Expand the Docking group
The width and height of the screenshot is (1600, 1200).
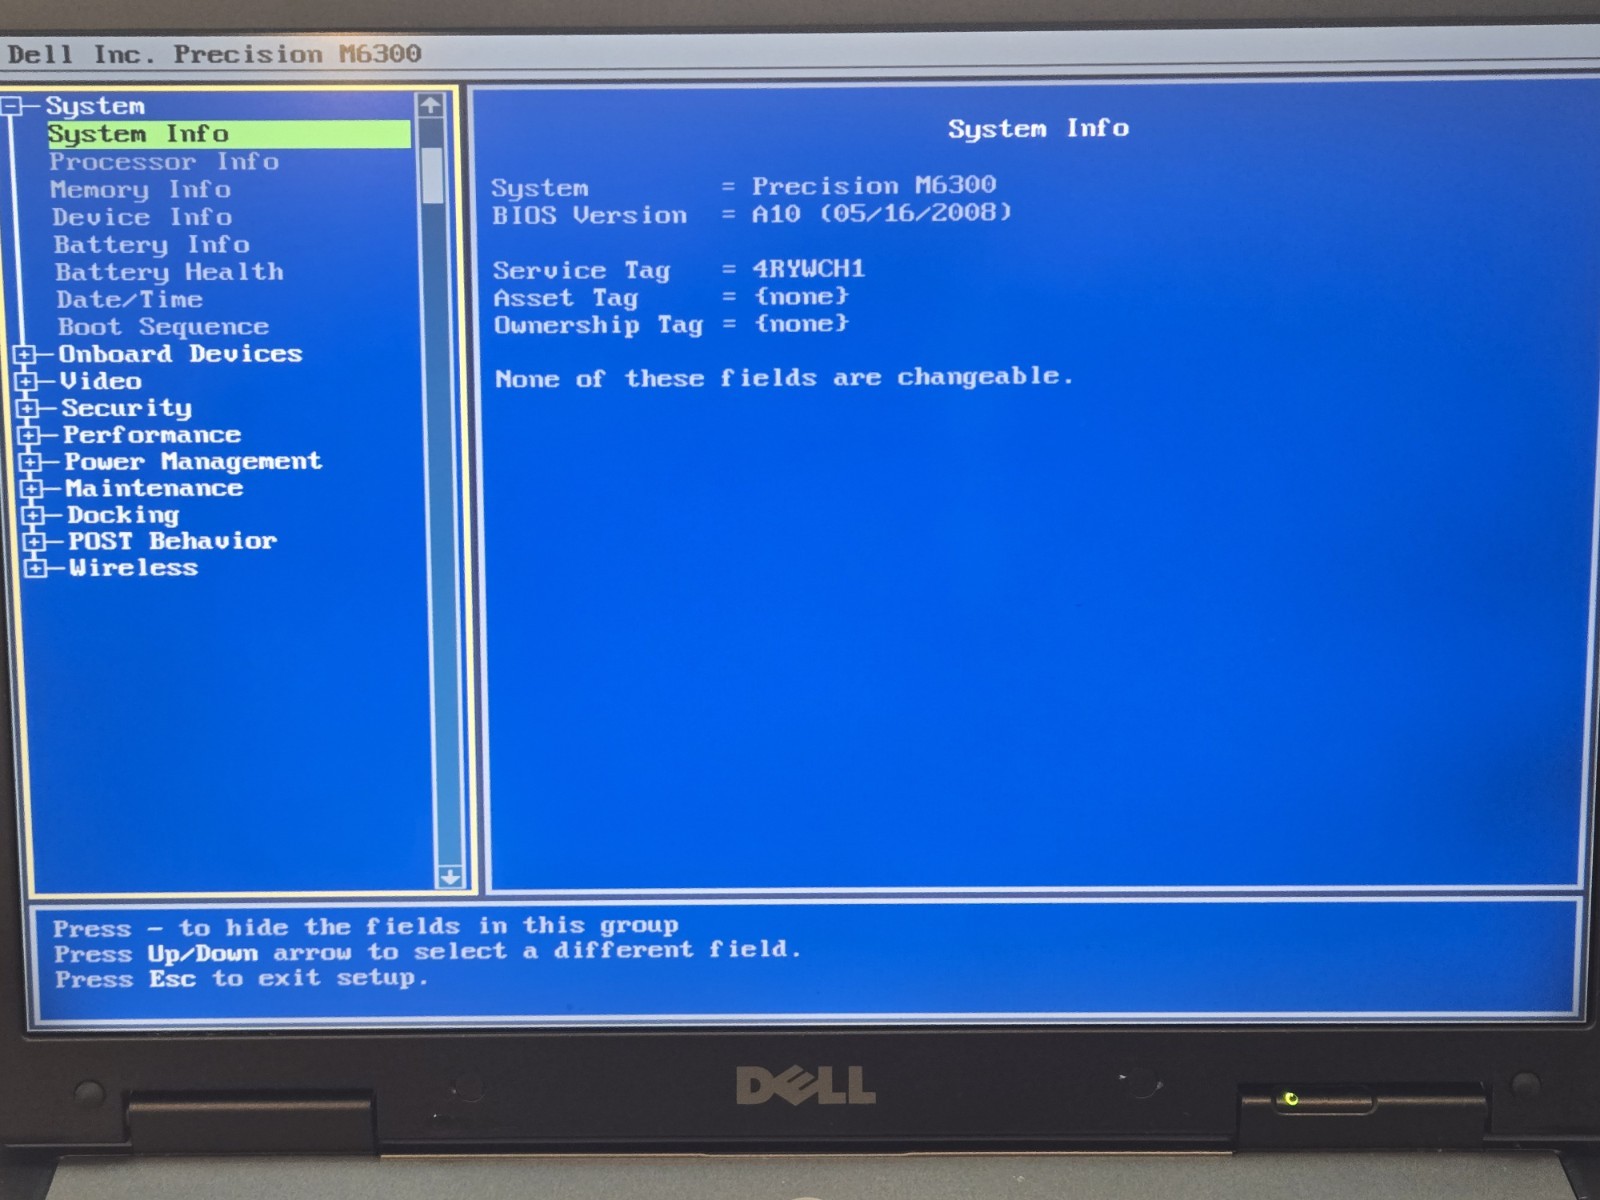pos(33,516)
